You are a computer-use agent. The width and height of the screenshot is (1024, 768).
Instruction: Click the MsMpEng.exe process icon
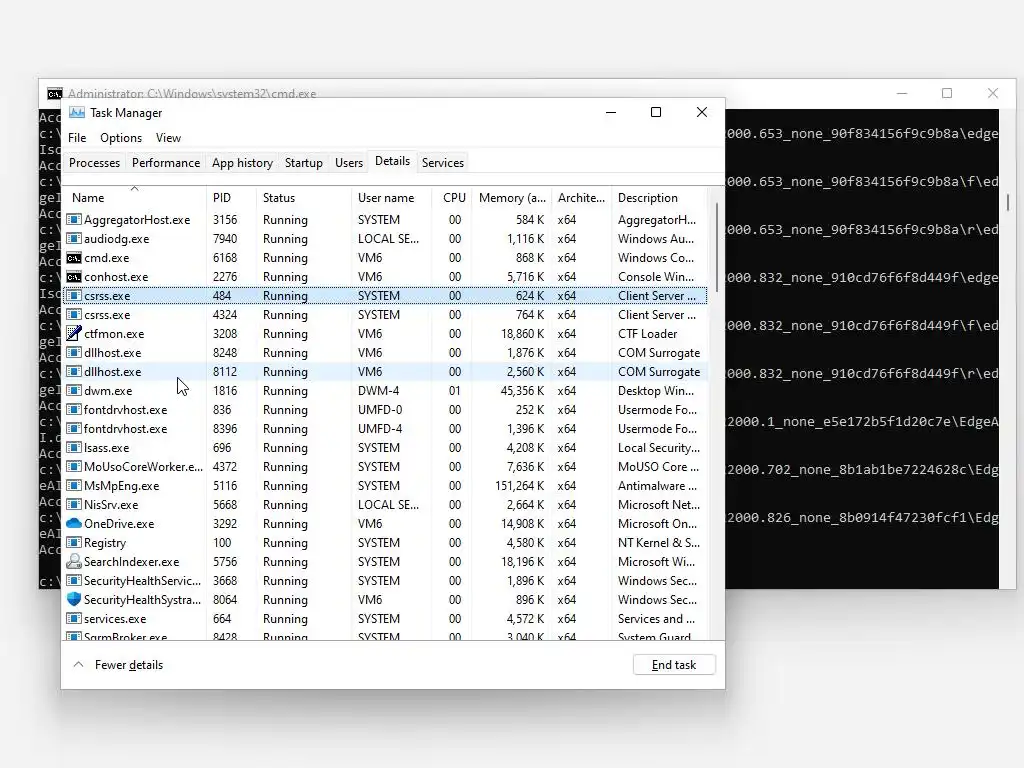(74, 485)
